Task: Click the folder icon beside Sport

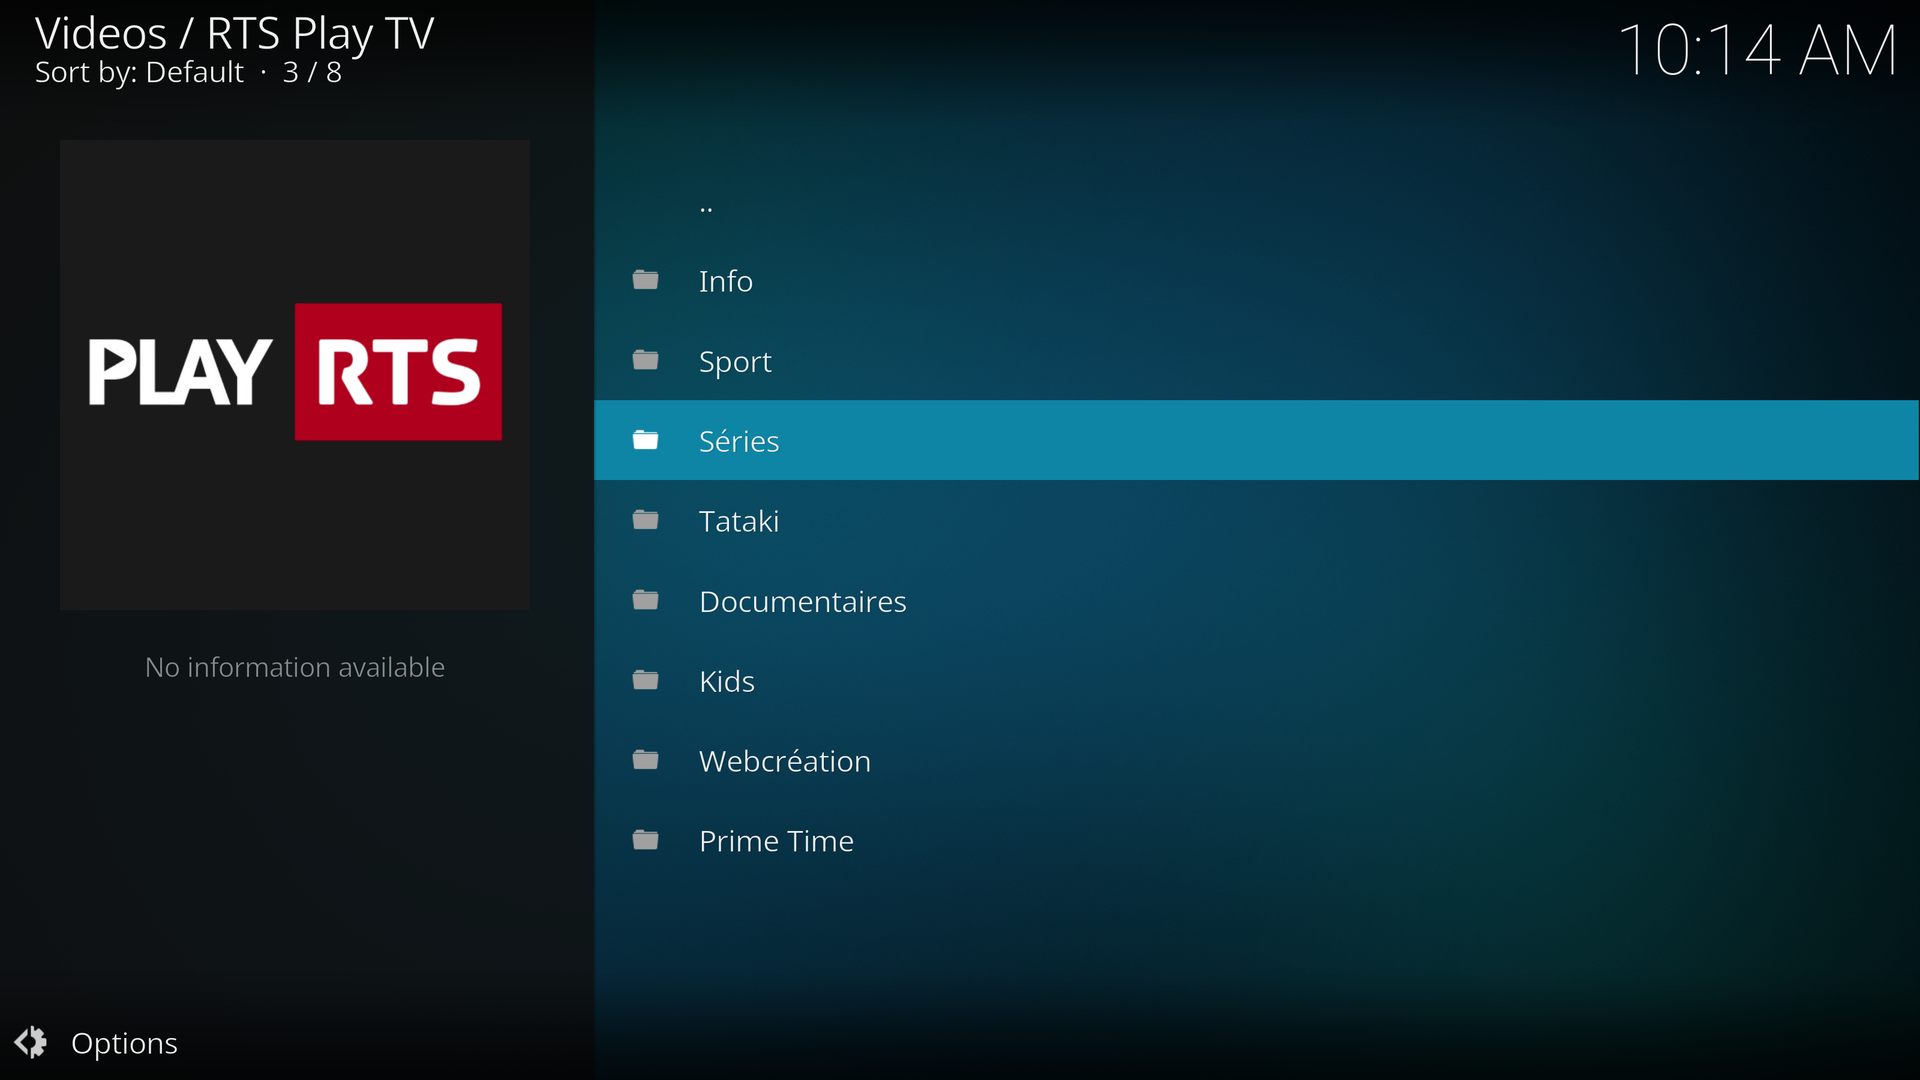Action: tap(645, 360)
